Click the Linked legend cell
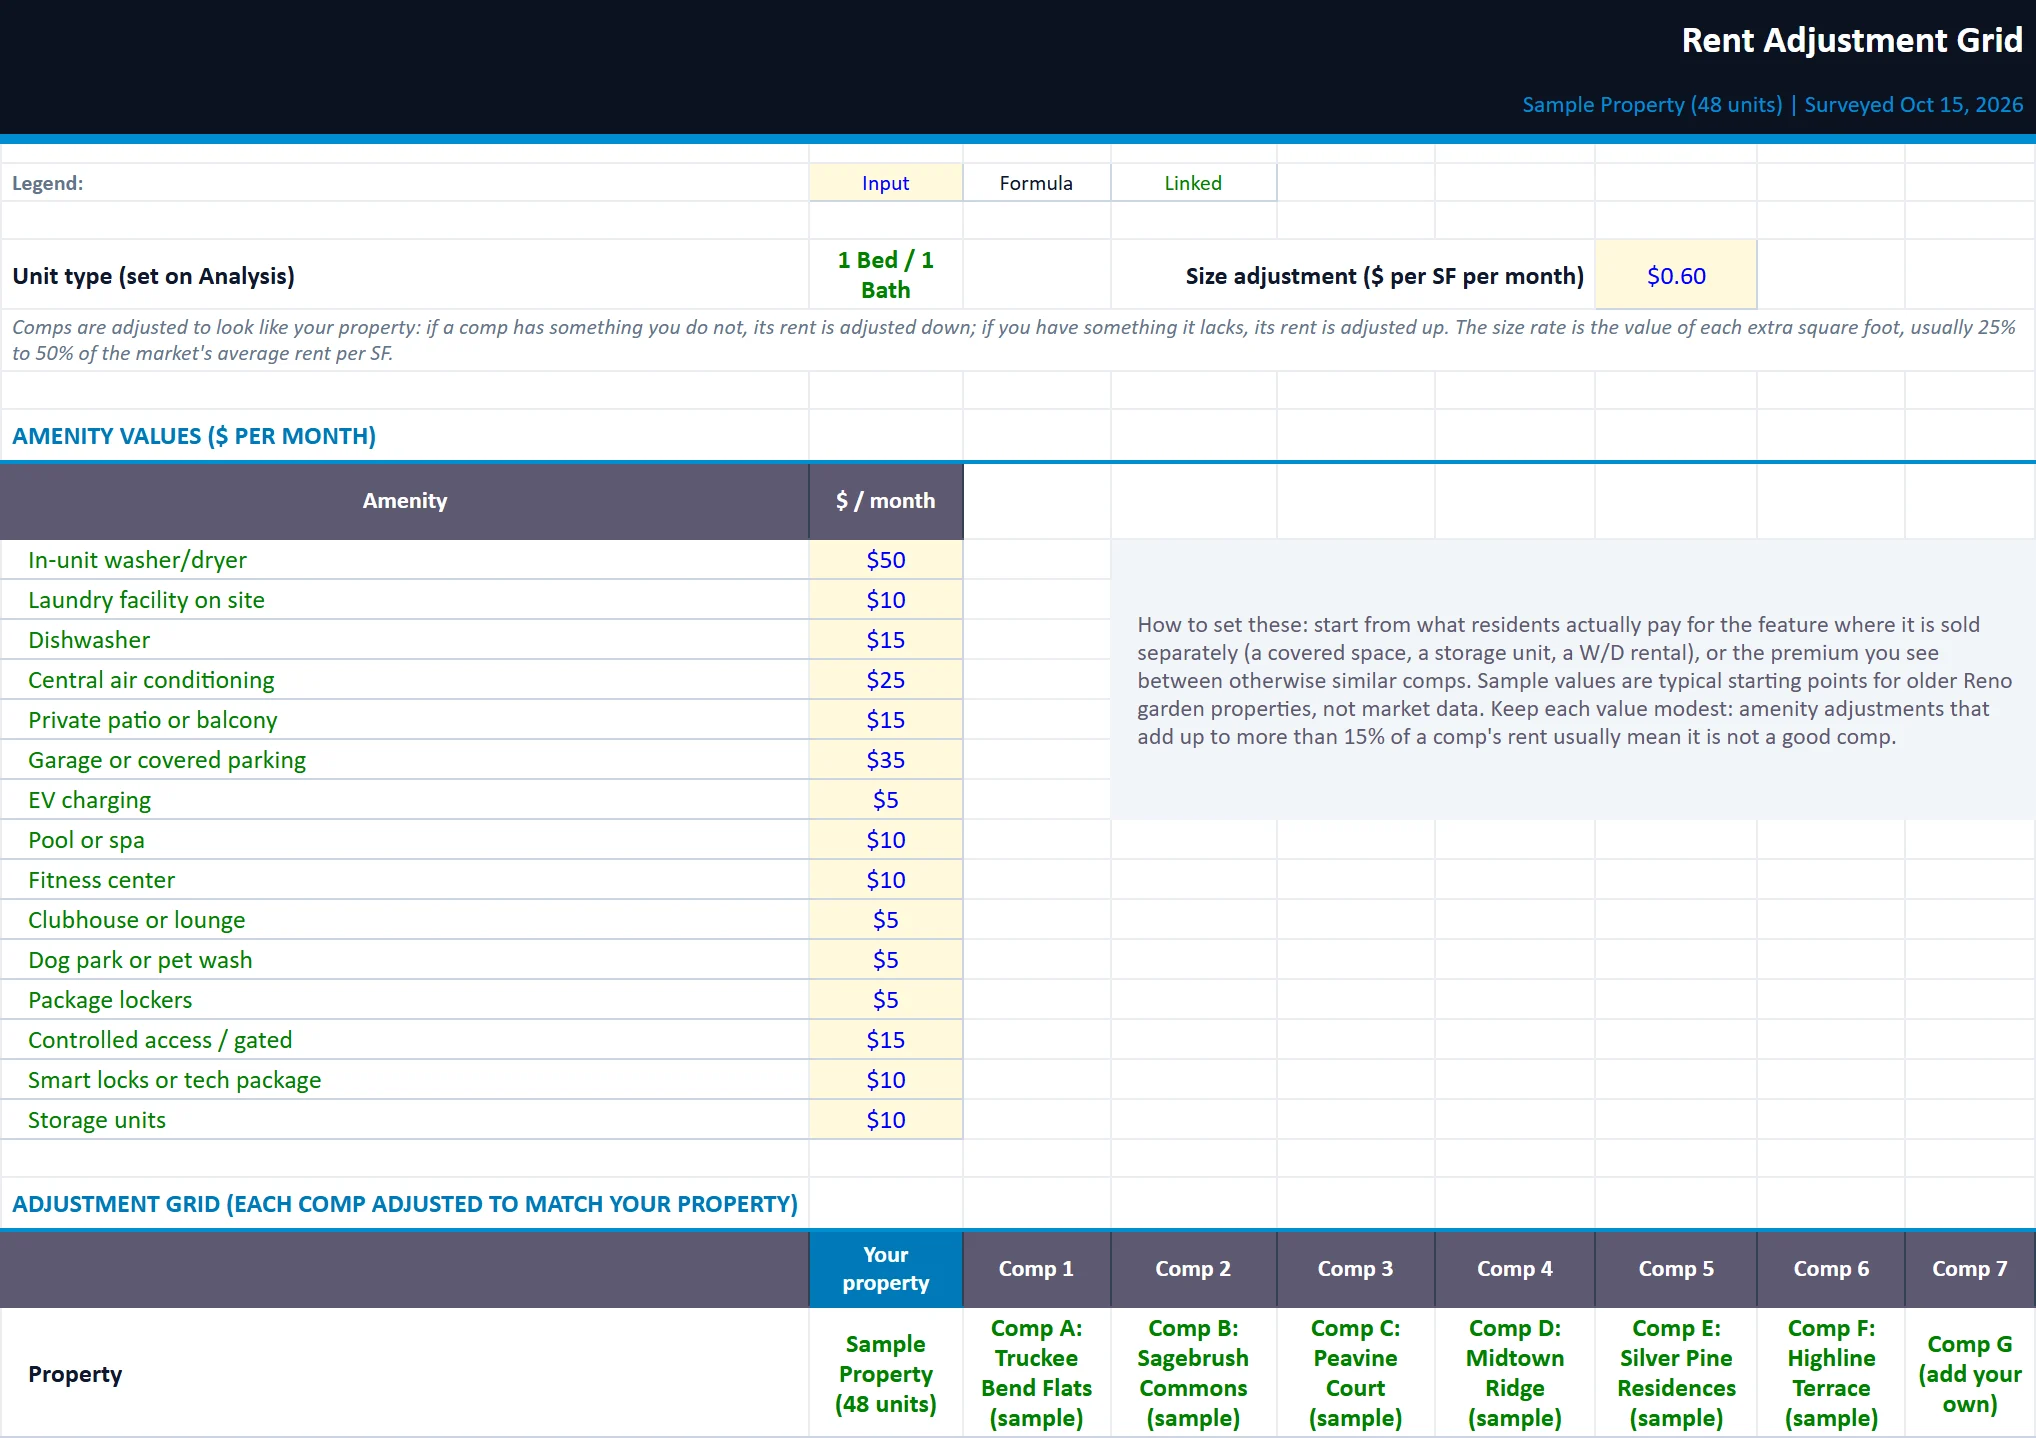 [x=1193, y=183]
